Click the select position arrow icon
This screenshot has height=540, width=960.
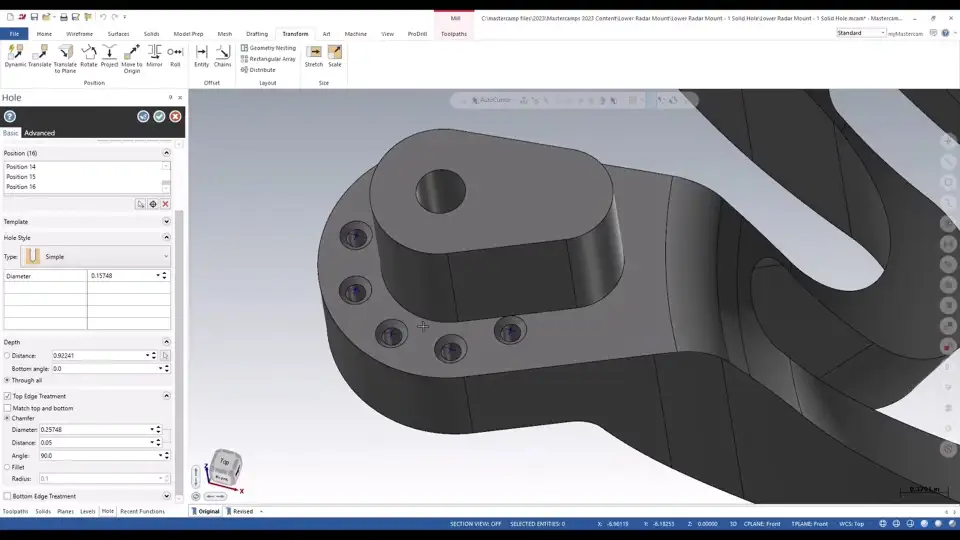[x=141, y=204]
